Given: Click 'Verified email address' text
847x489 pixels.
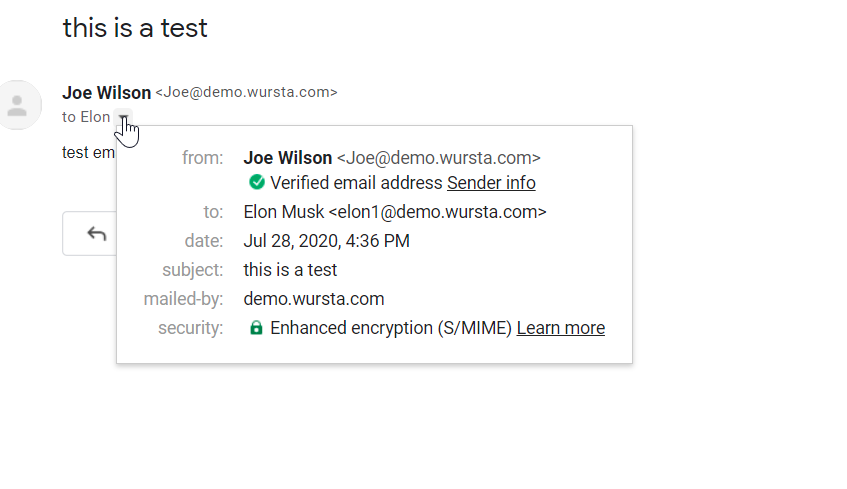Looking at the screenshot, I should pos(356,183).
